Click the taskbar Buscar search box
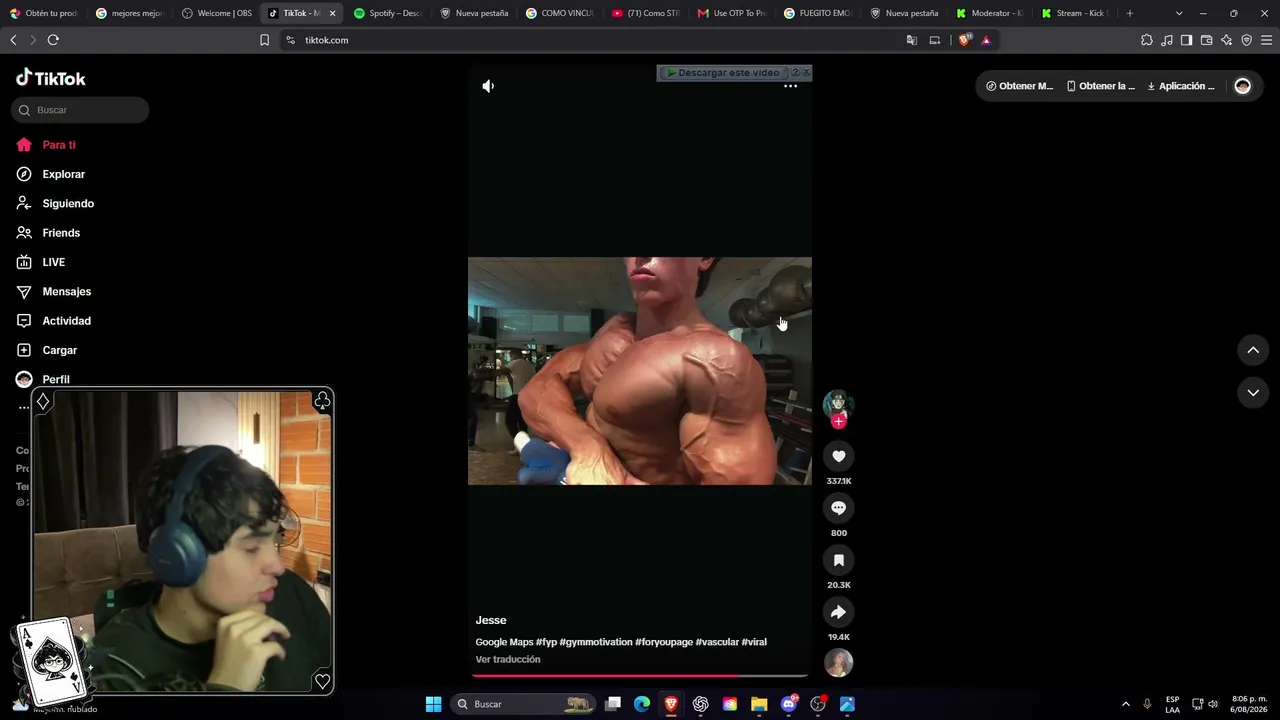This screenshot has height=720, width=1280. (523, 704)
